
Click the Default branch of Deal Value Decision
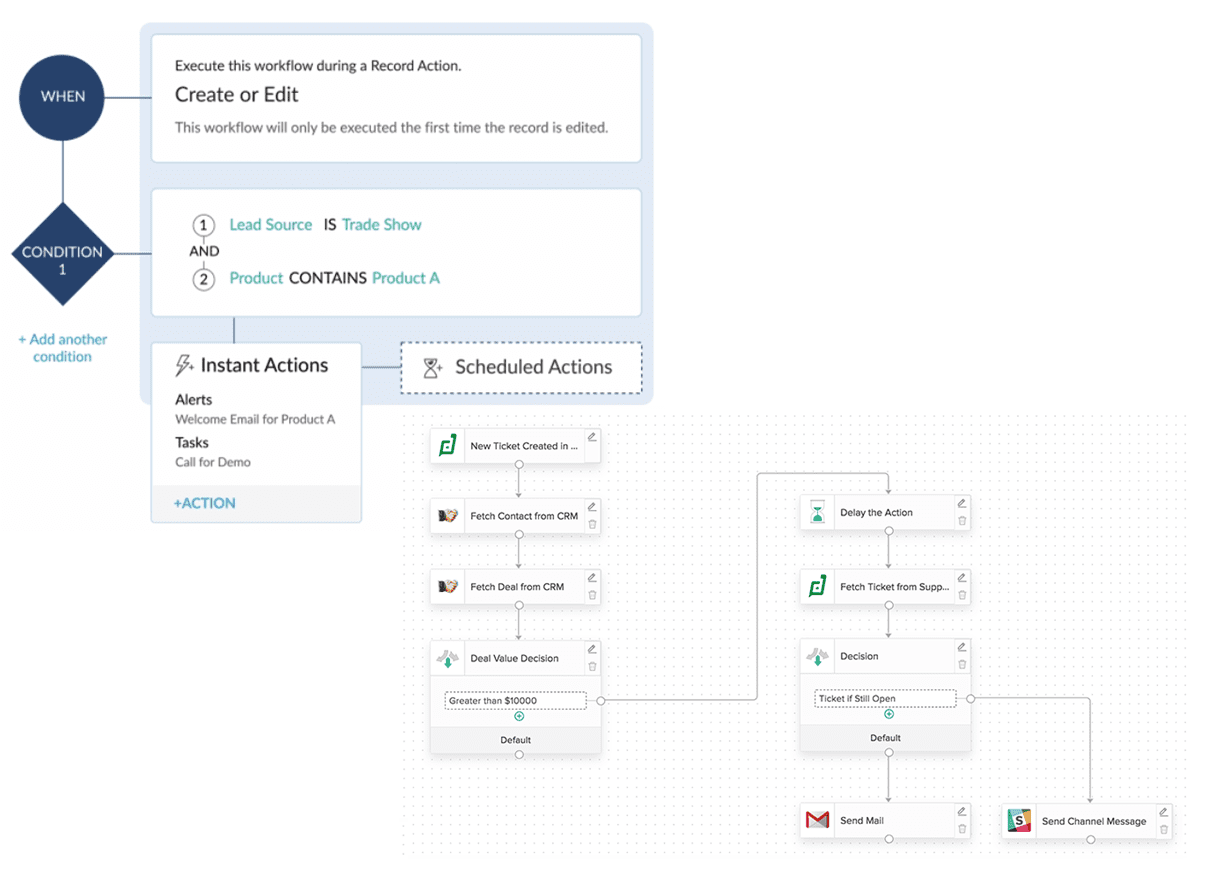[x=515, y=740]
